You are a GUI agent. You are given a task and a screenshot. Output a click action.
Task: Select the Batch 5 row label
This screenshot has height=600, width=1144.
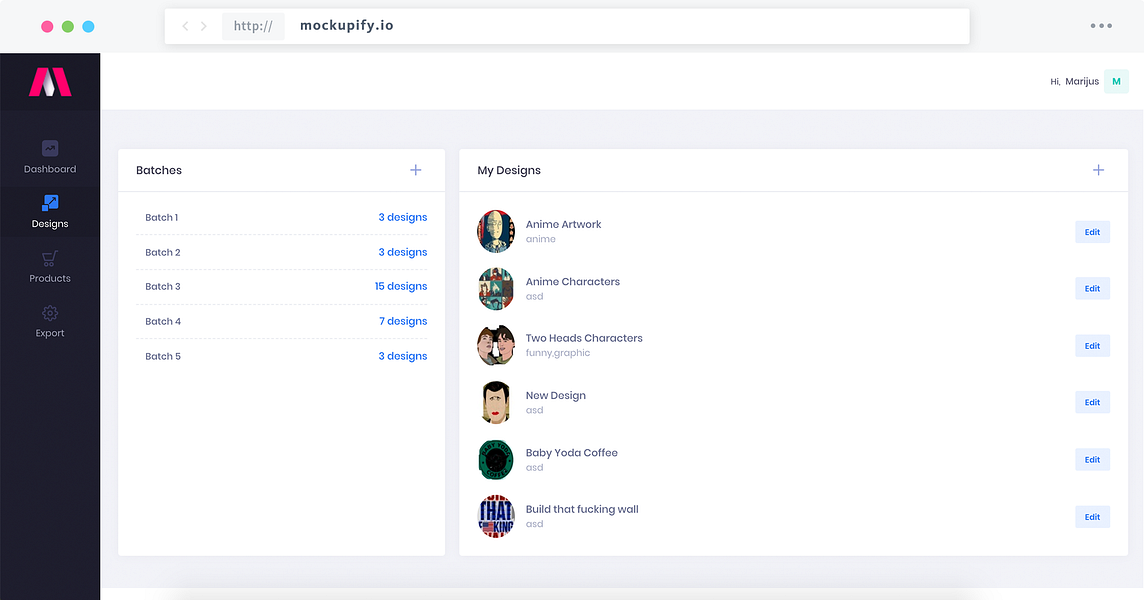(163, 356)
